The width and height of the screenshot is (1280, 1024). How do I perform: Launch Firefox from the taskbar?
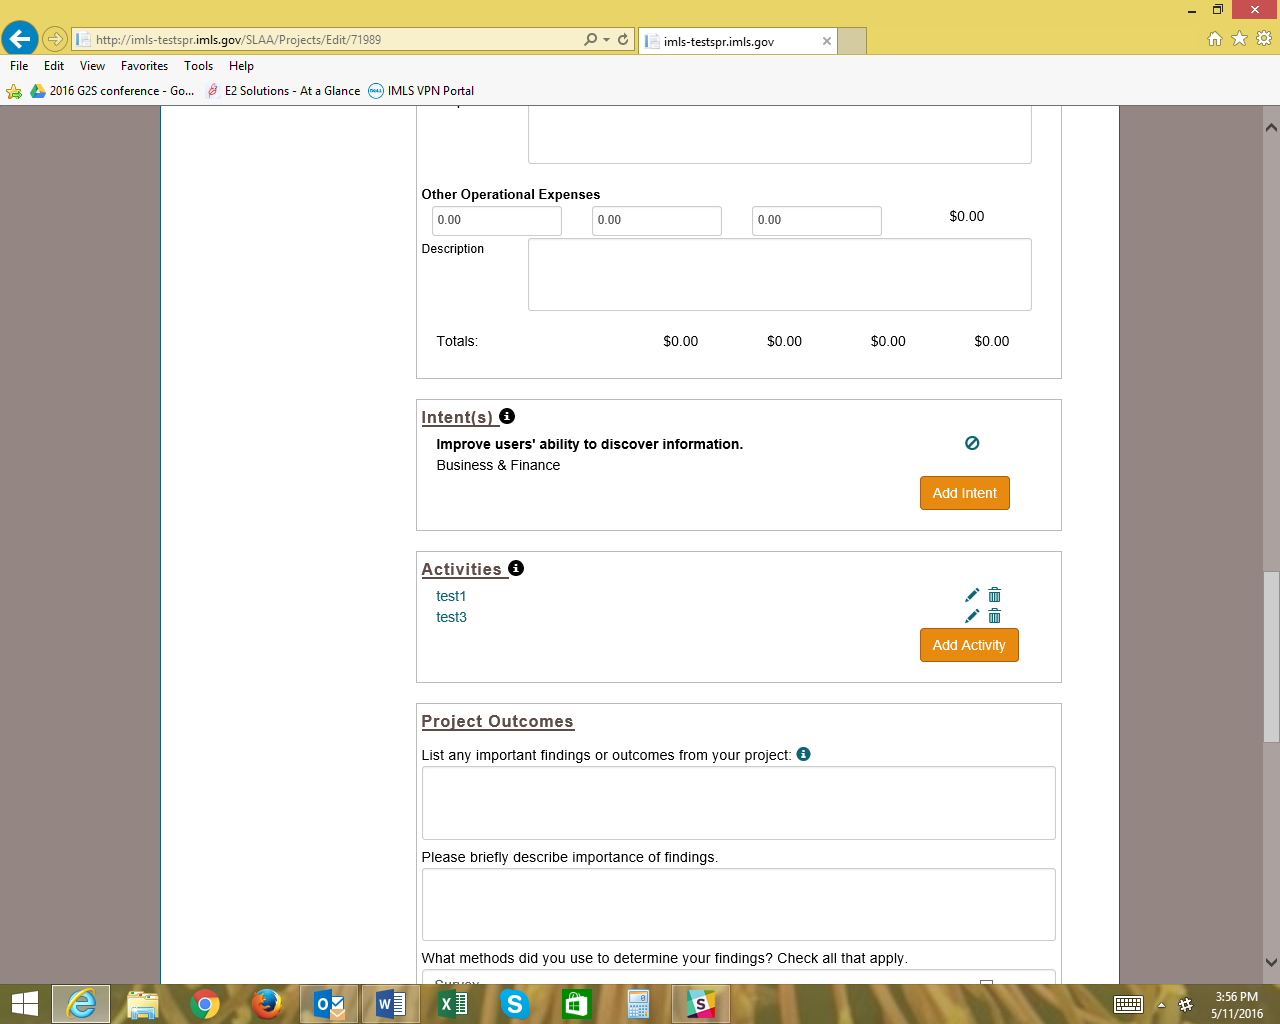267,1004
